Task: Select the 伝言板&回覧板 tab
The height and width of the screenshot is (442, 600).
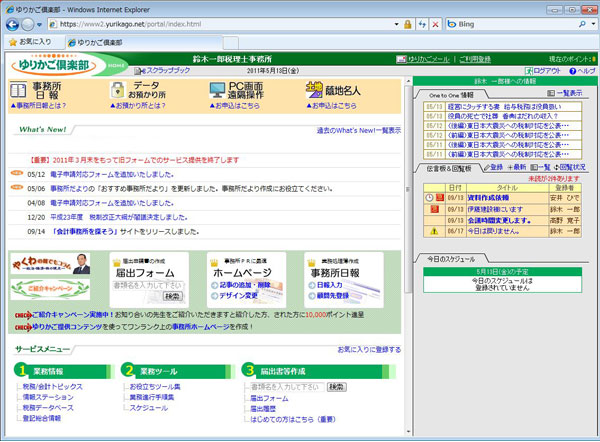Action: (x=449, y=168)
